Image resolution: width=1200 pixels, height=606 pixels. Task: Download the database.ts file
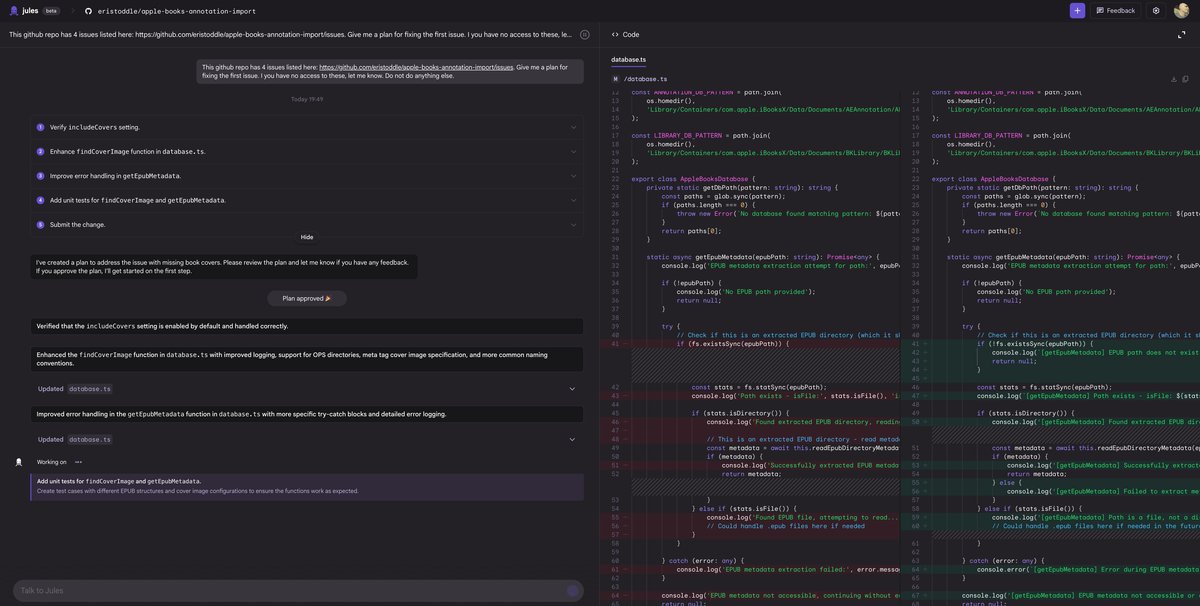tap(1173, 79)
